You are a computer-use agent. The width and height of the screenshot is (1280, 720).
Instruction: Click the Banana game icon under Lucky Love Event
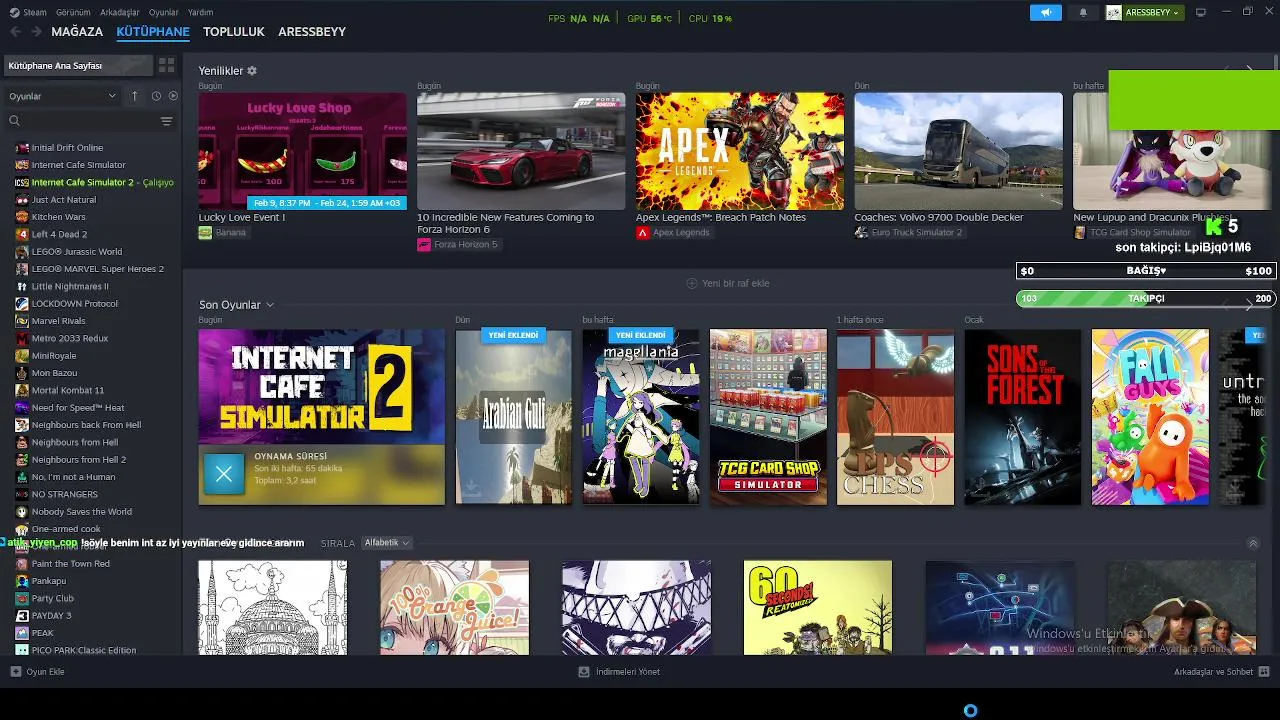(x=205, y=233)
